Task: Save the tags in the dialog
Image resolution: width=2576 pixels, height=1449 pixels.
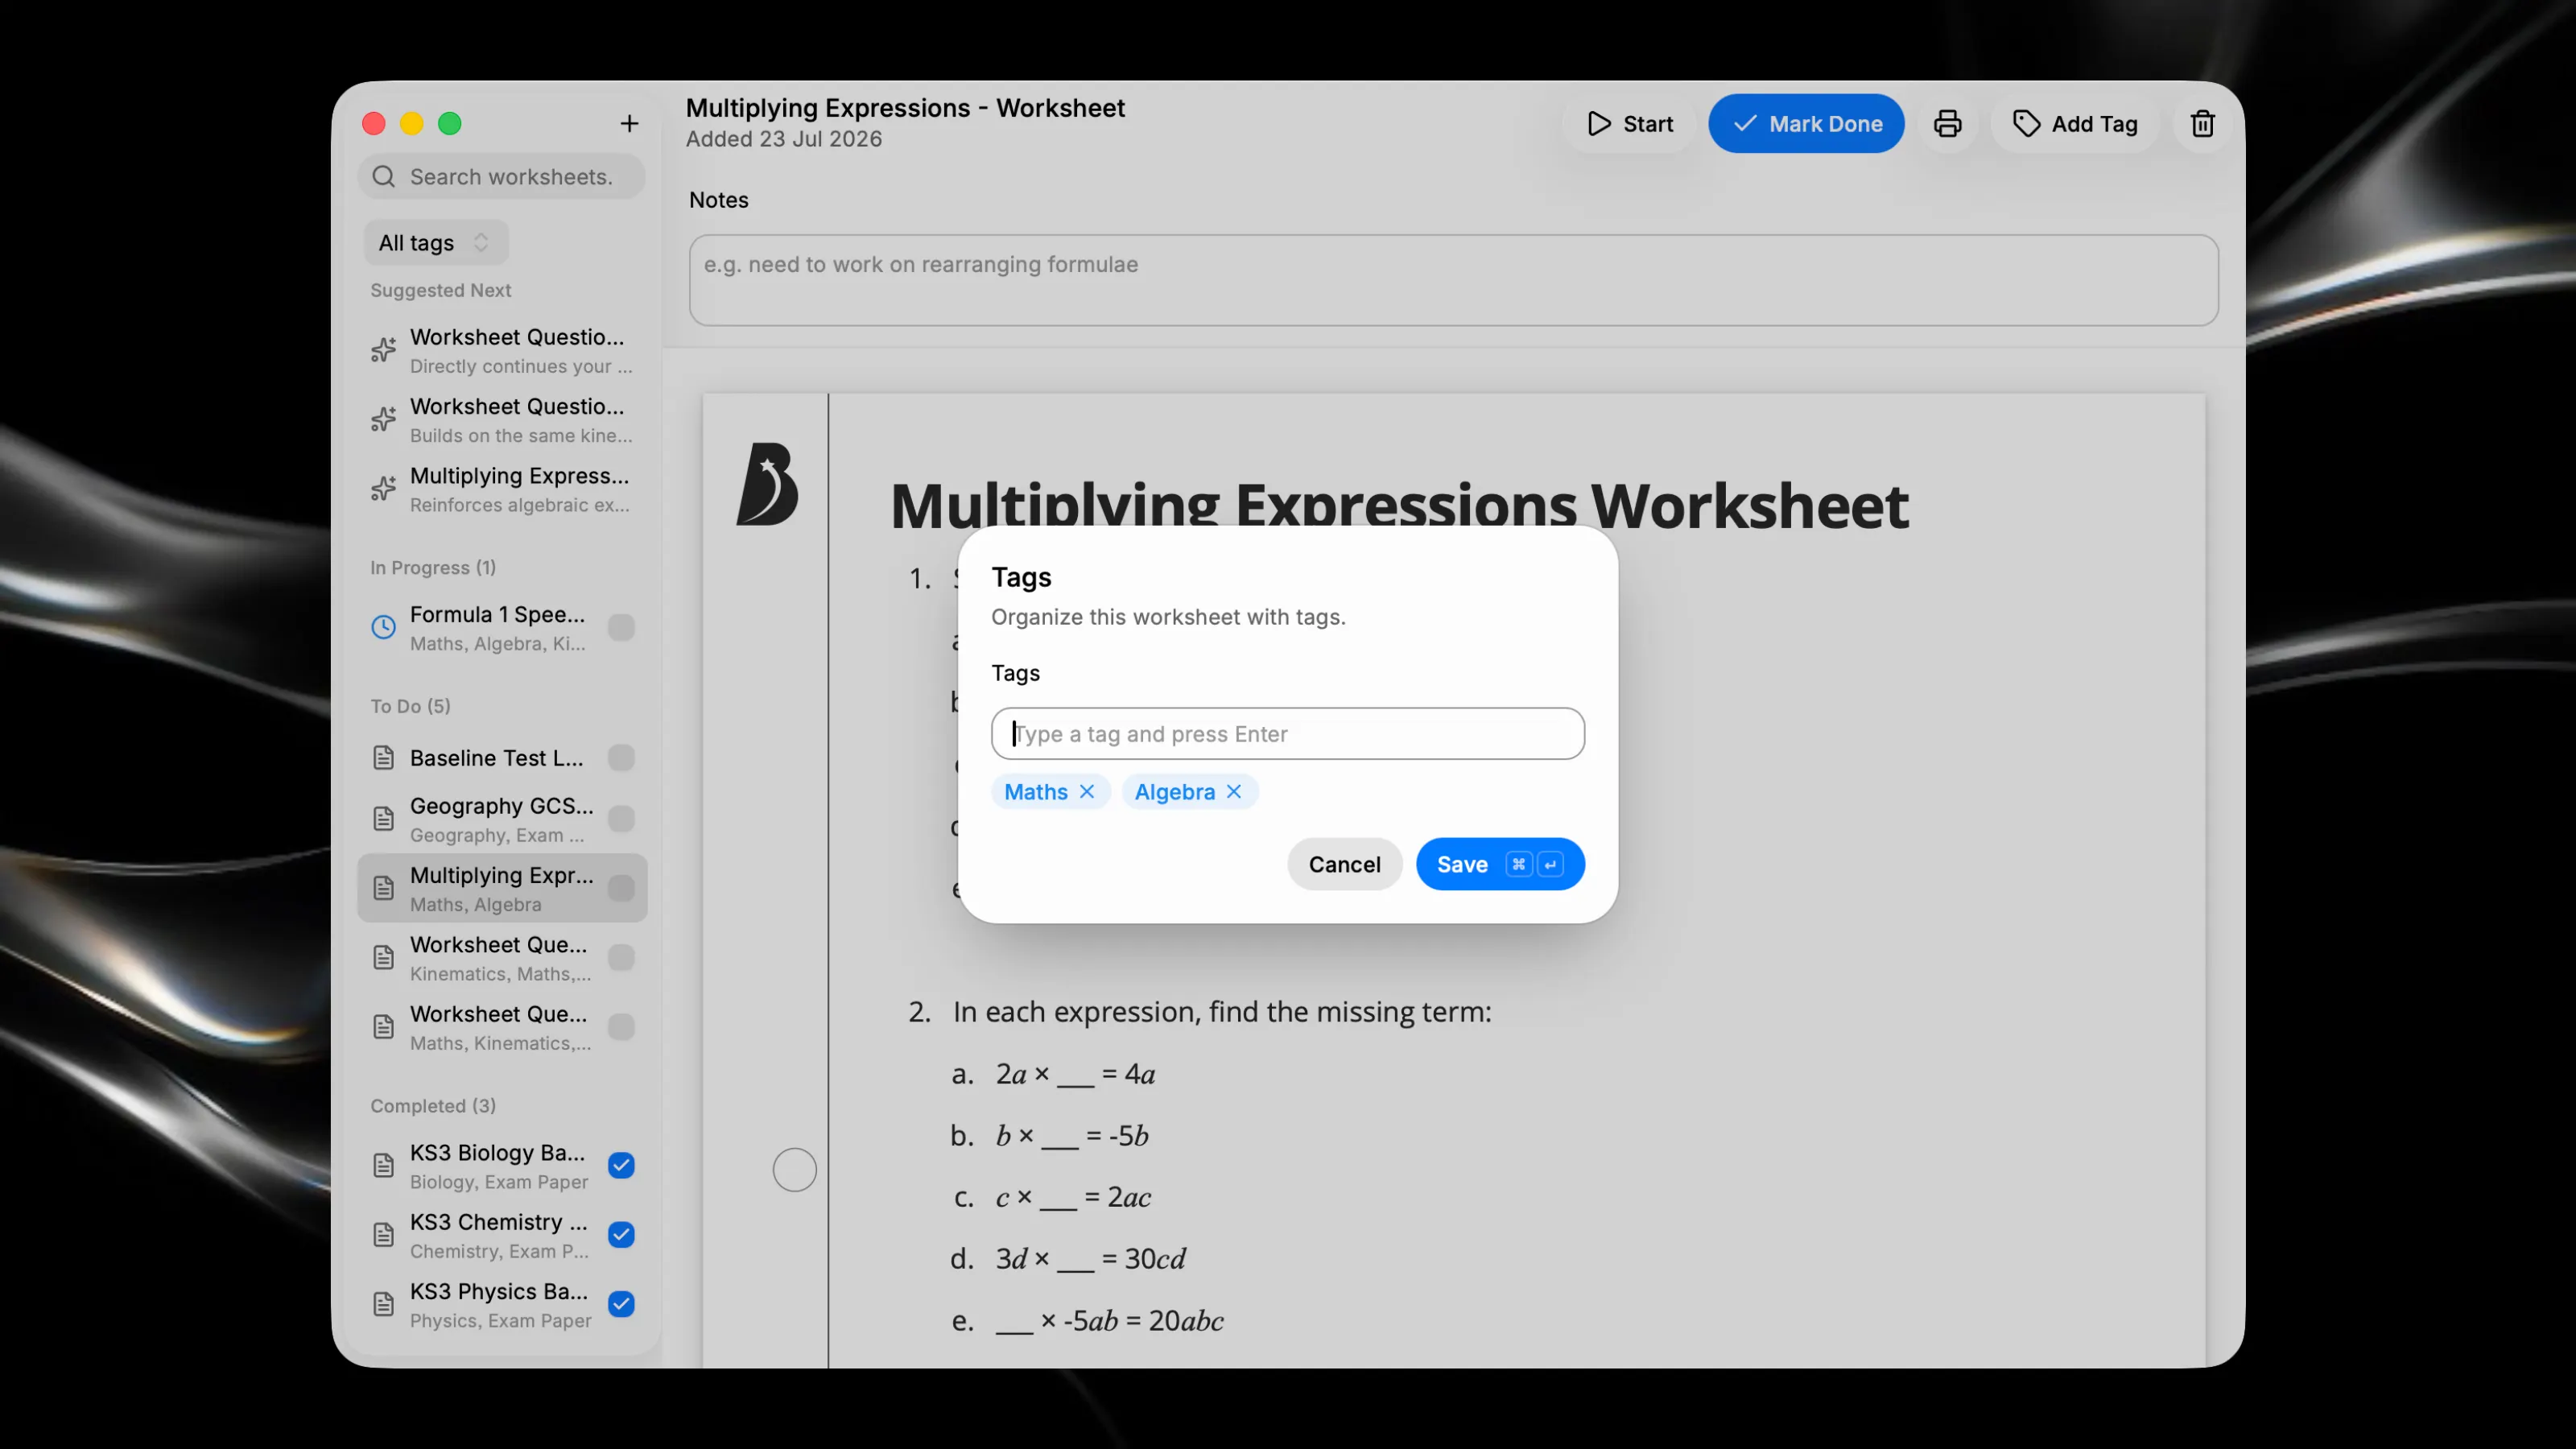Action: [1500, 864]
